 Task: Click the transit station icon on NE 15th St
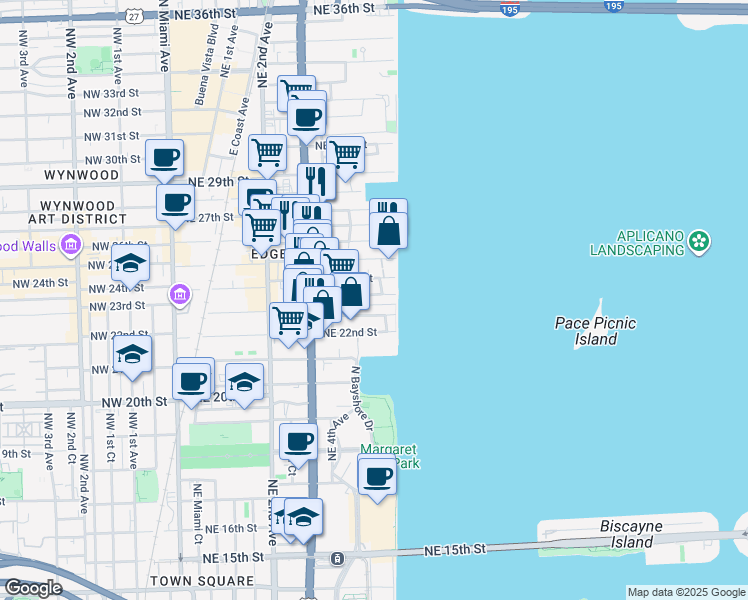pos(337,558)
